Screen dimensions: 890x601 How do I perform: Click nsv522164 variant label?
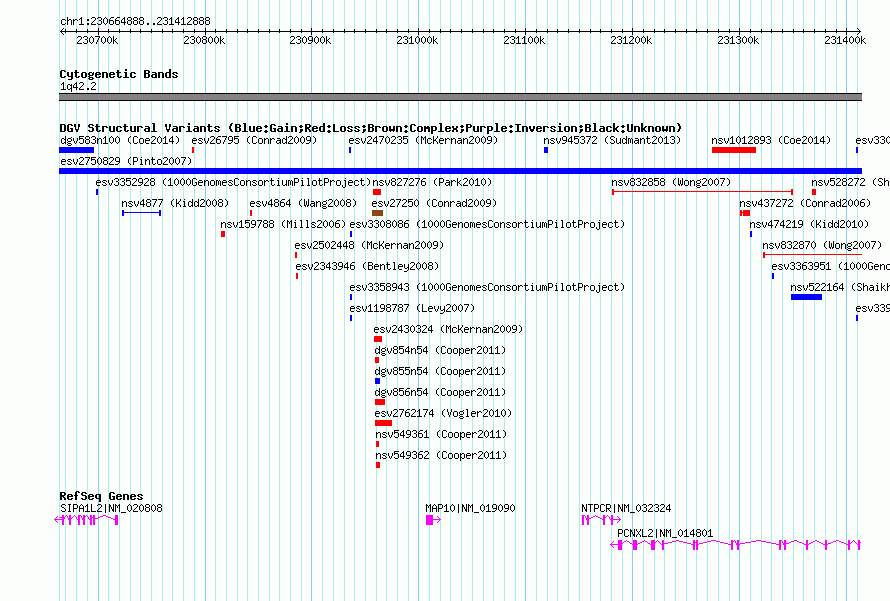click(x=840, y=287)
